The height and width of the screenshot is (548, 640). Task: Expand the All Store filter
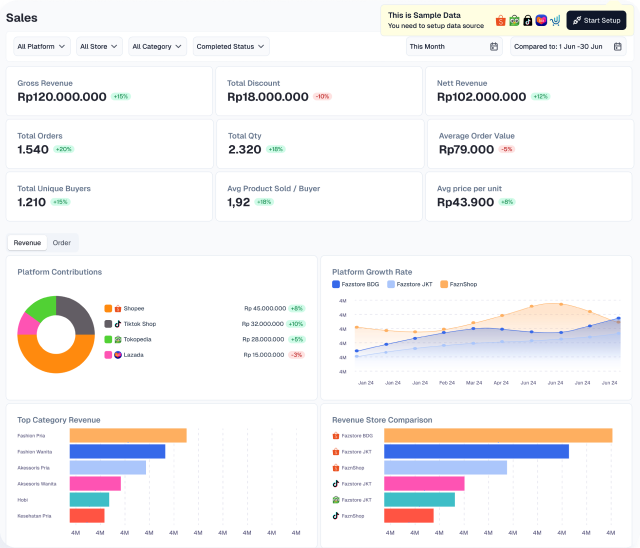coord(99,46)
